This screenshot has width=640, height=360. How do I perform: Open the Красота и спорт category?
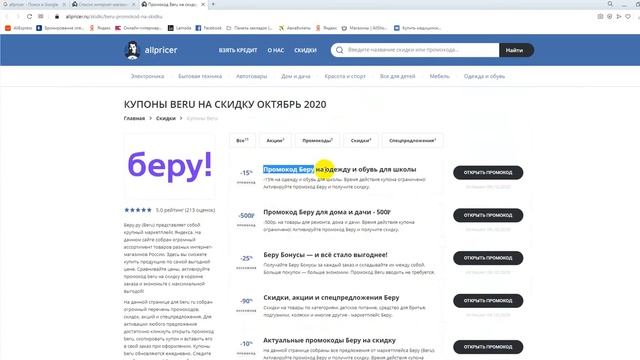click(x=345, y=76)
